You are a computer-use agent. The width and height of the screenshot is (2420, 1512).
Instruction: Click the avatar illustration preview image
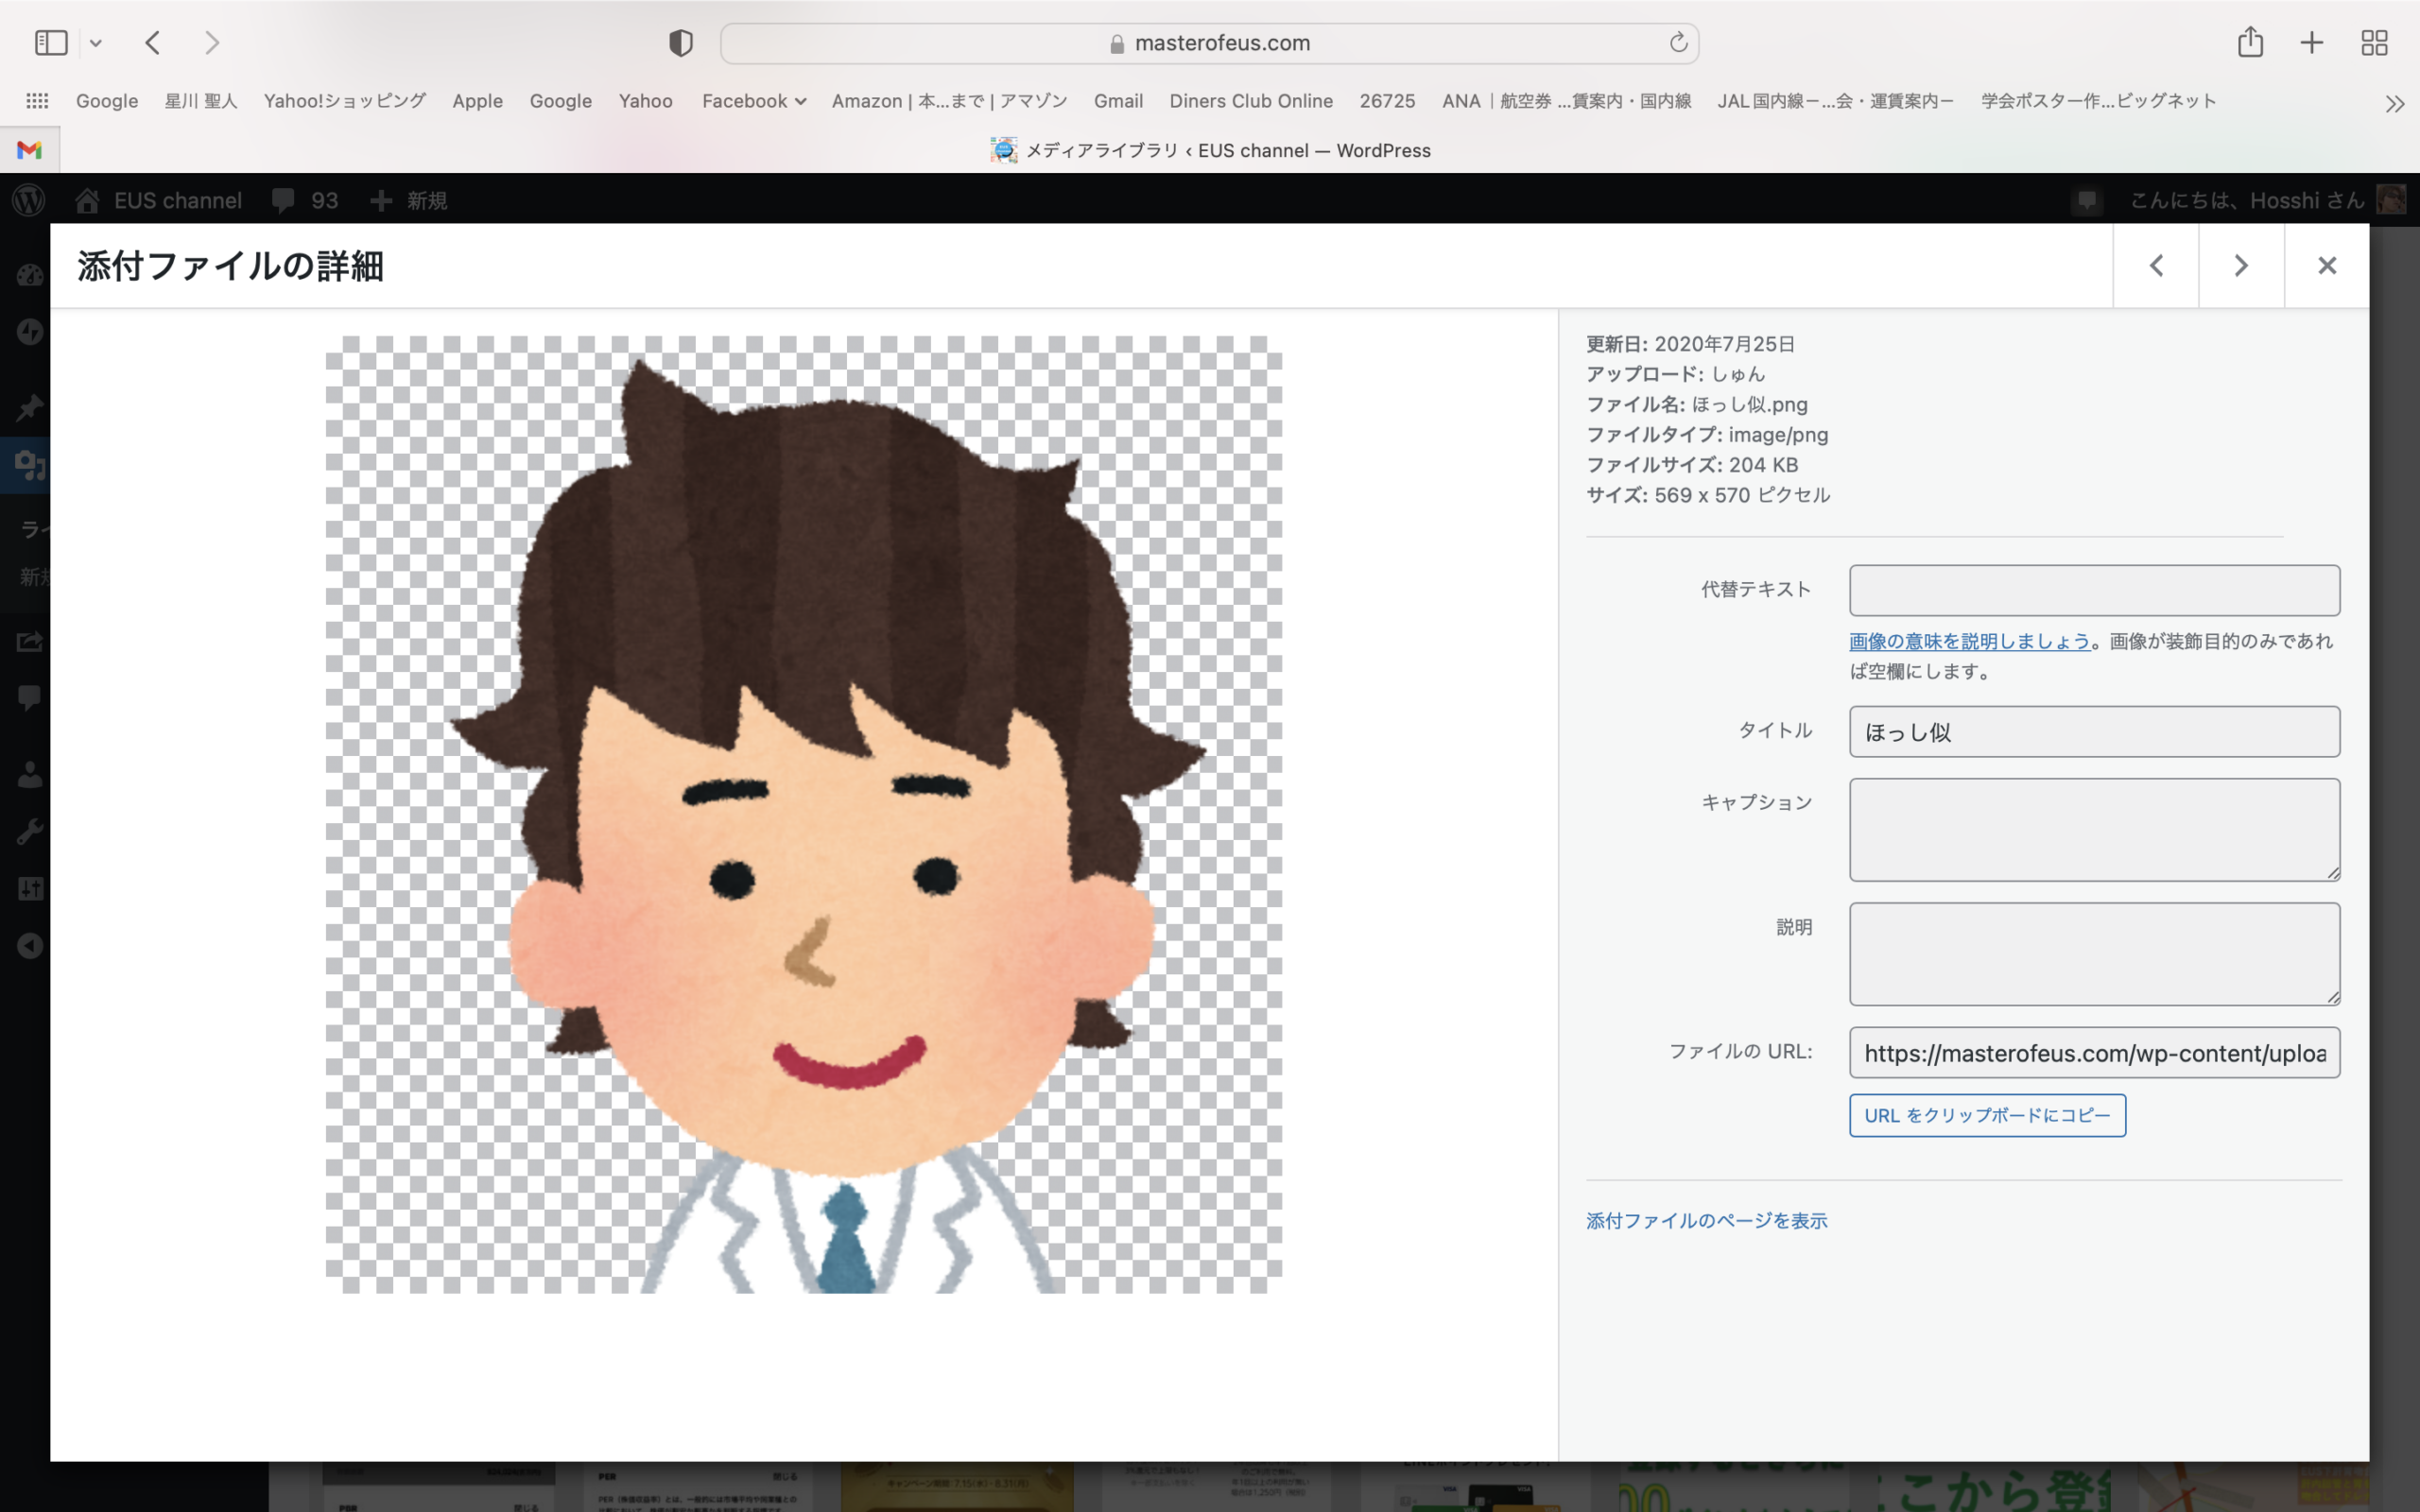click(x=803, y=814)
